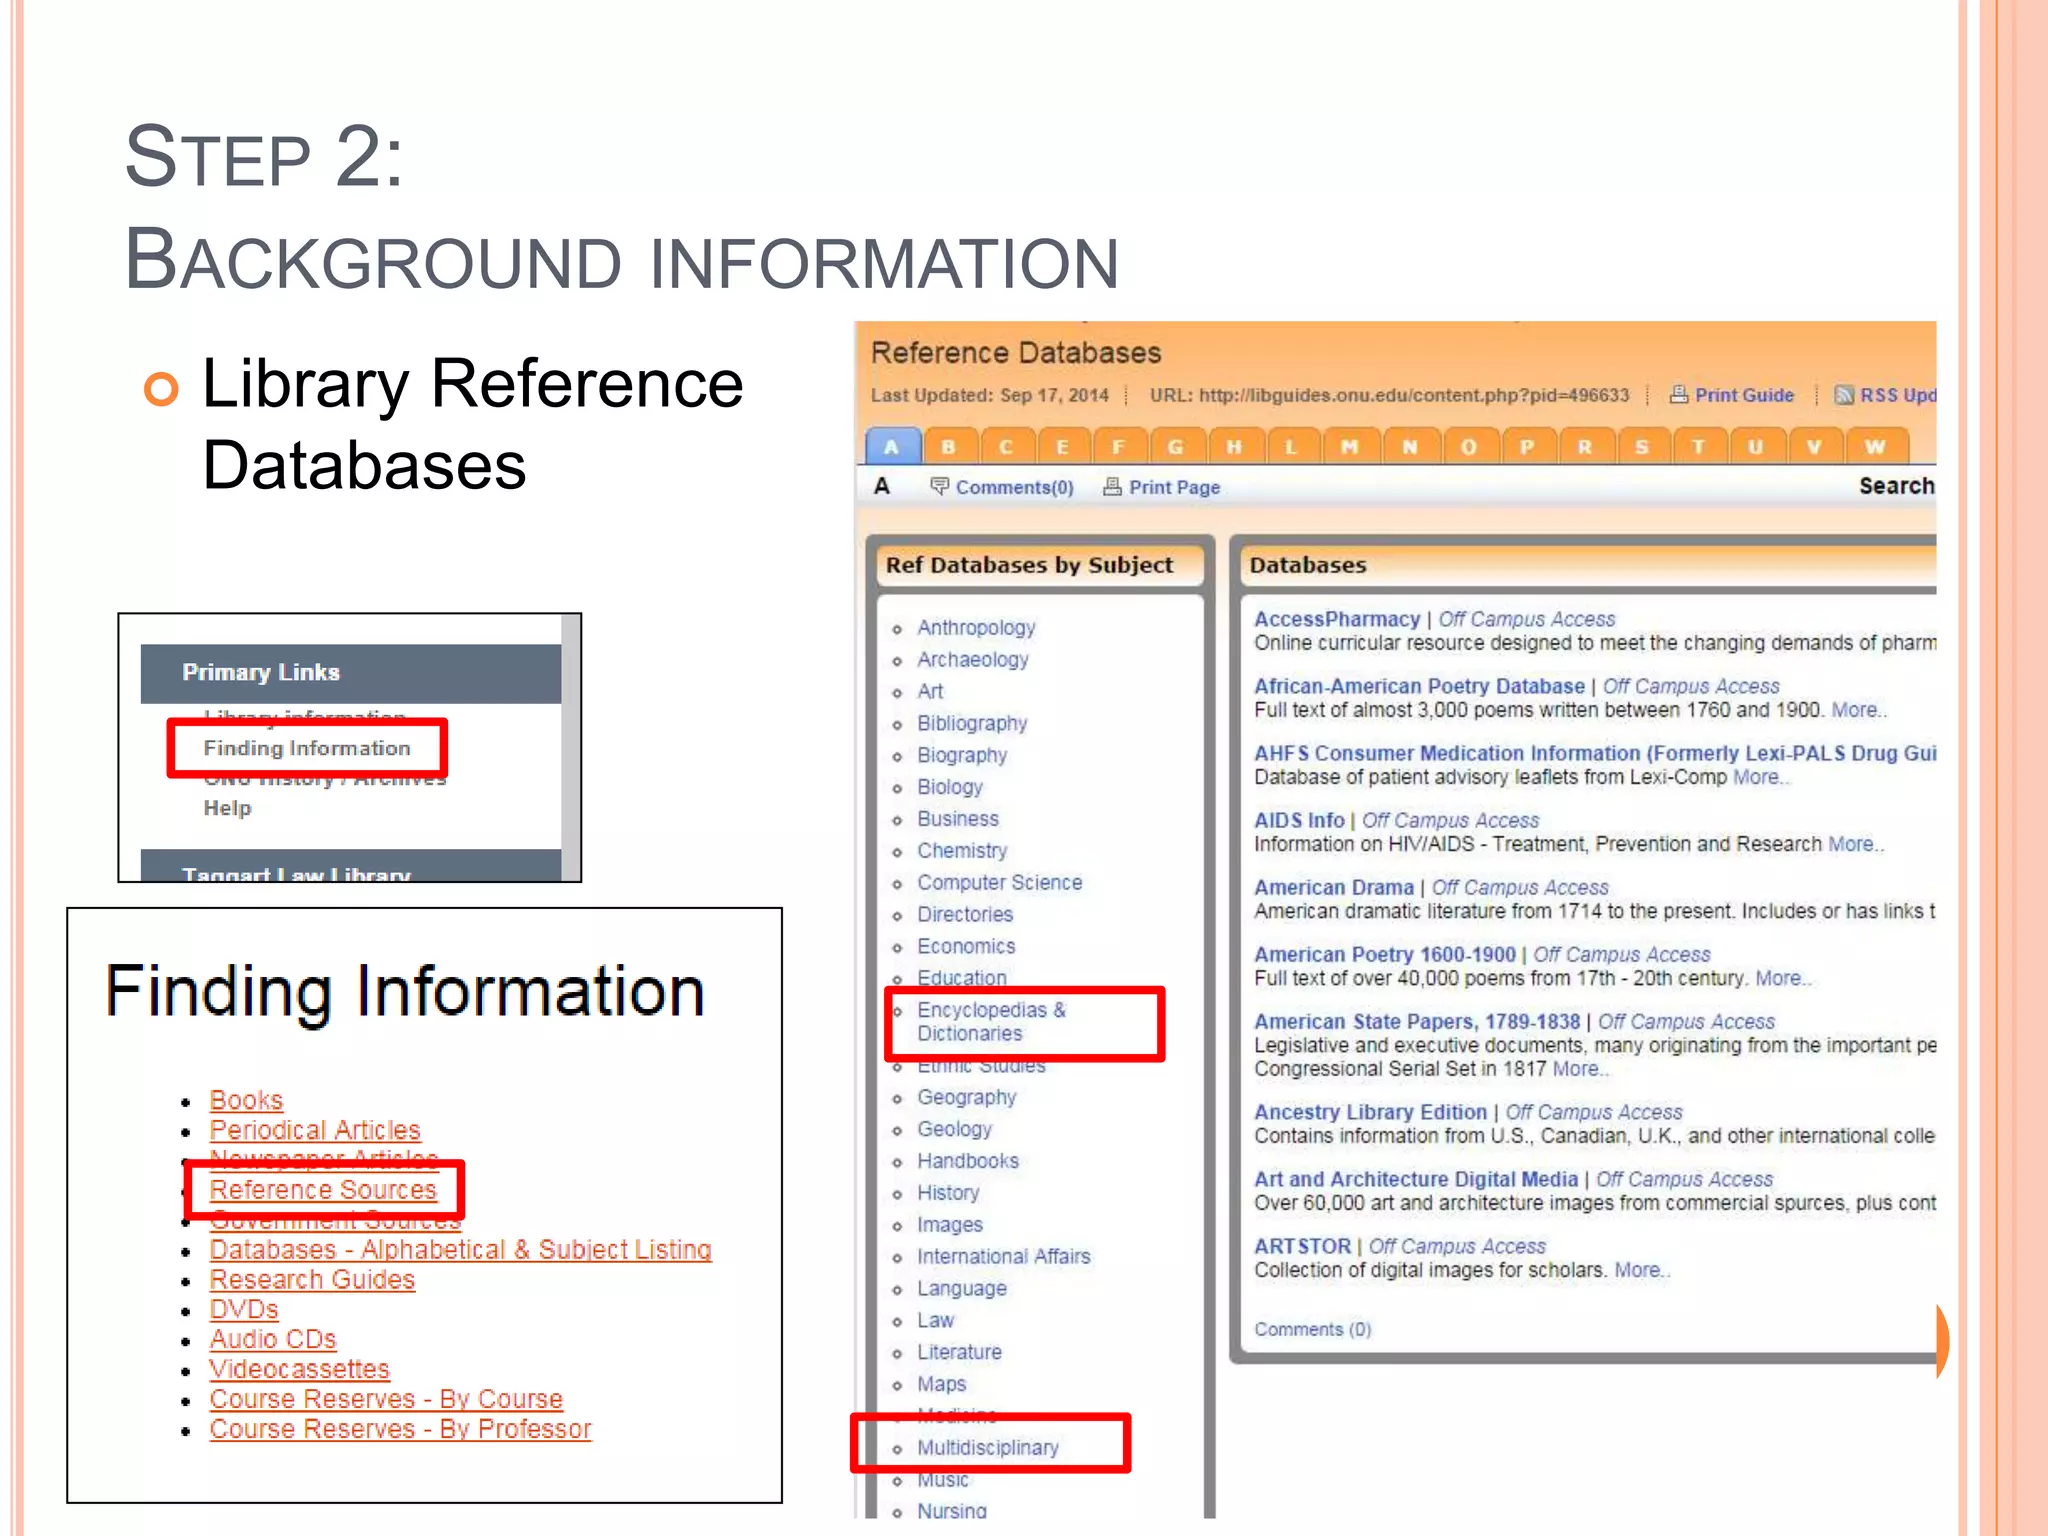Open American Poetry 1600-1900 link
This screenshot has height=1536, width=2048.
coord(1385,954)
